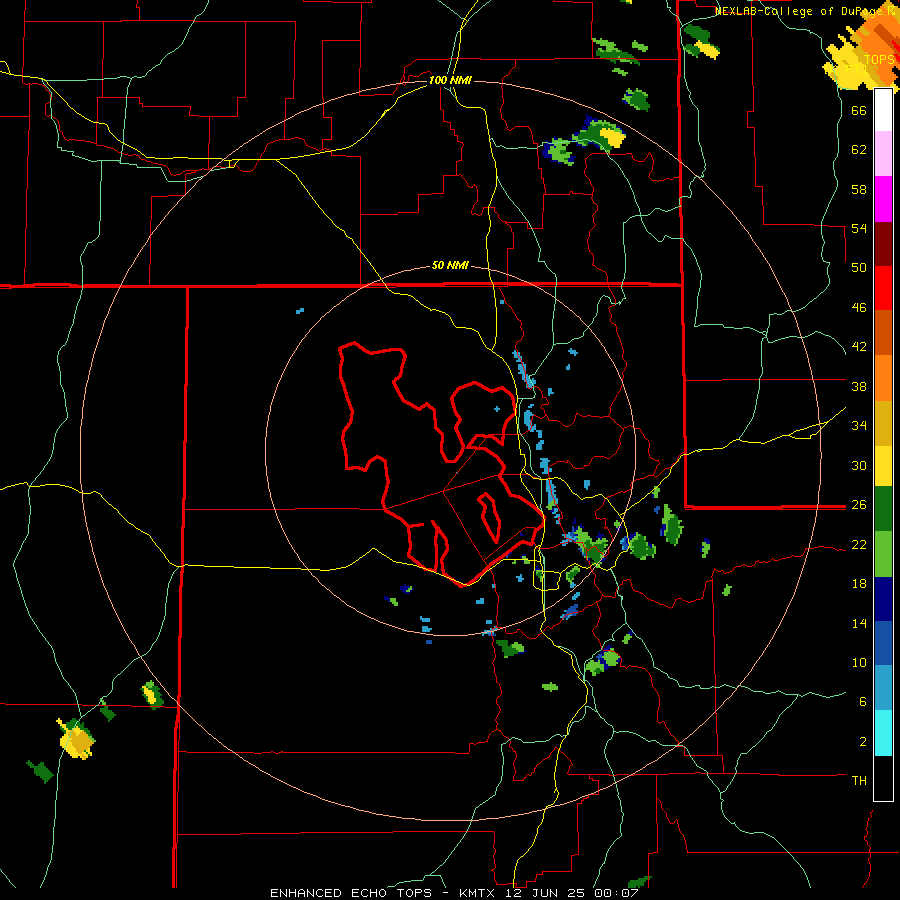Click the dark orange legend swatch

pos(883,332)
